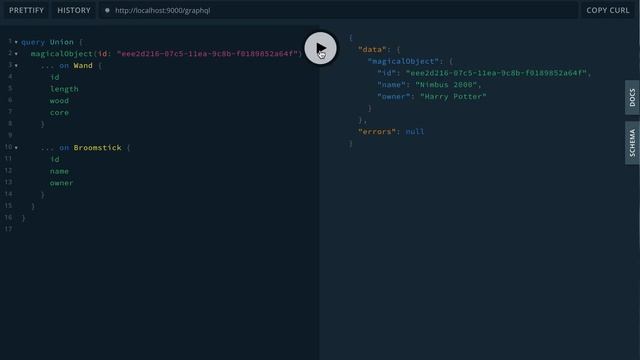Click the length field in the query
The width and height of the screenshot is (640, 360).
click(64, 89)
